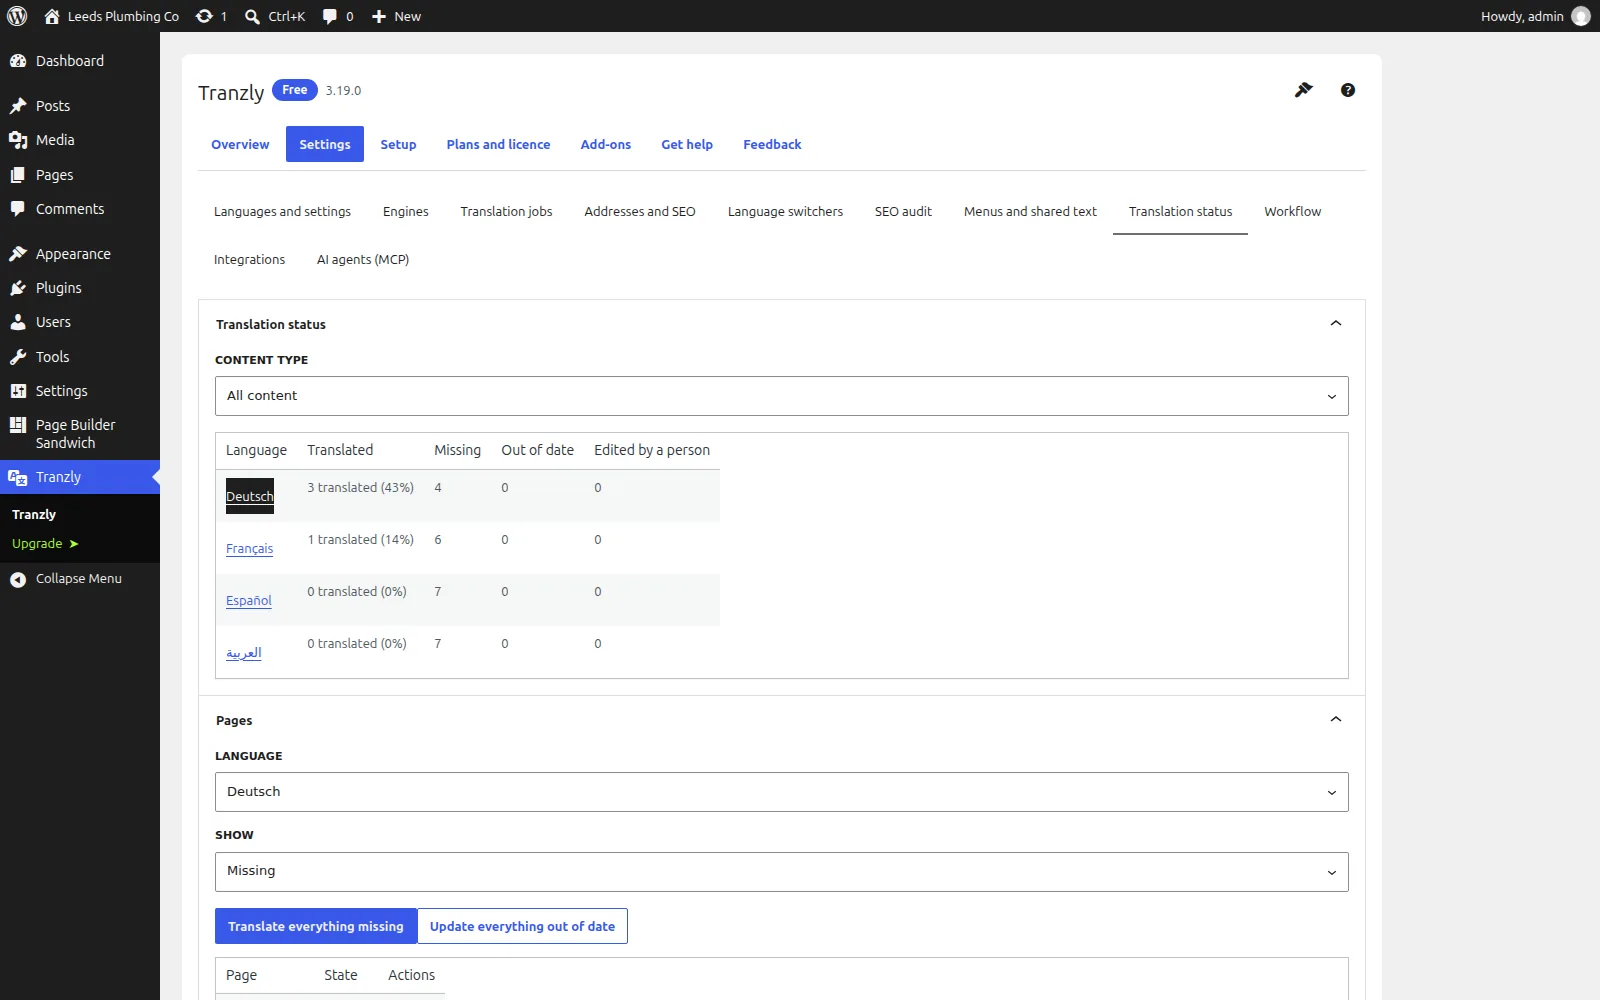Open the comments bubble in admin bar
The height and width of the screenshot is (1000, 1600).
tap(330, 16)
